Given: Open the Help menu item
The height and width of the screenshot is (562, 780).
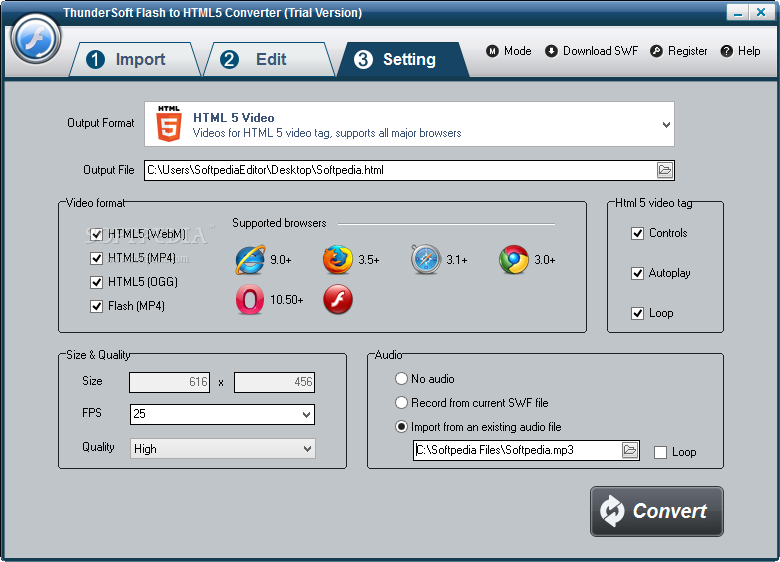Looking at the screenshot, I should [741, 51].
